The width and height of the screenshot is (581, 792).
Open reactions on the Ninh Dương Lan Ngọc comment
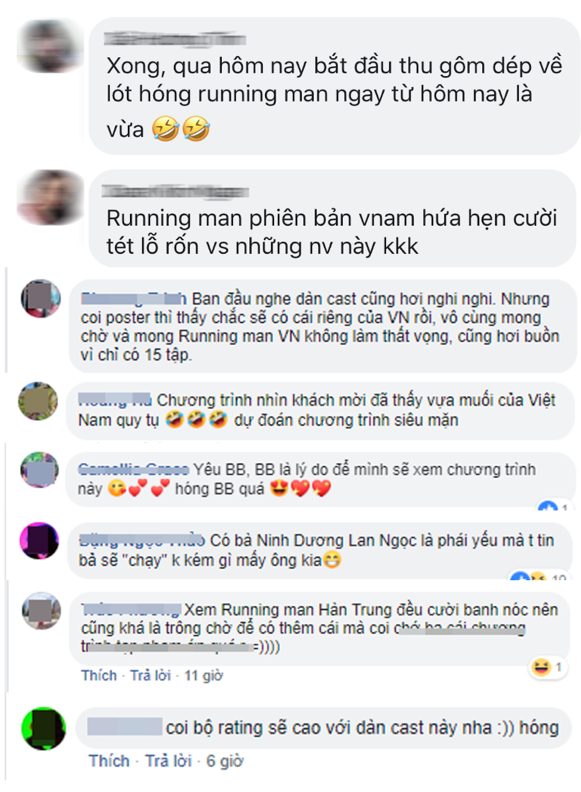538,577
